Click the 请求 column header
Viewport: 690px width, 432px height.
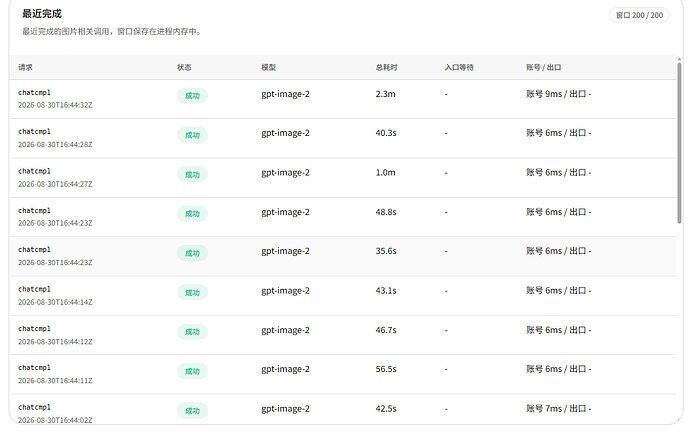pos(25,67)
